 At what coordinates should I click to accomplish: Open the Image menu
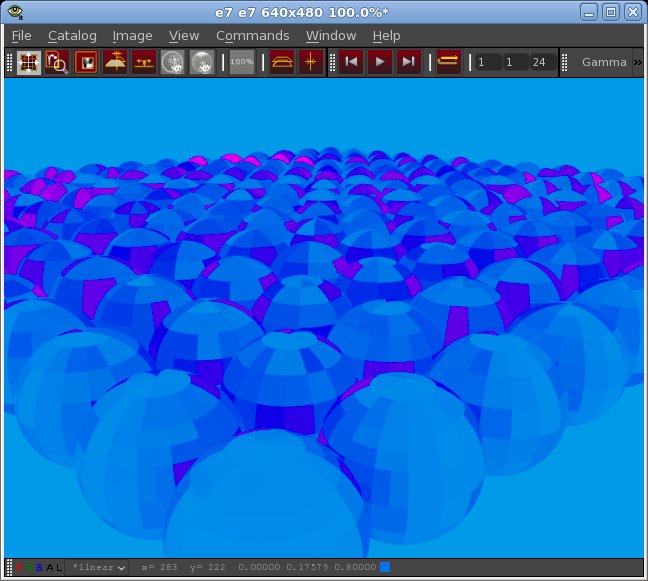133,36
